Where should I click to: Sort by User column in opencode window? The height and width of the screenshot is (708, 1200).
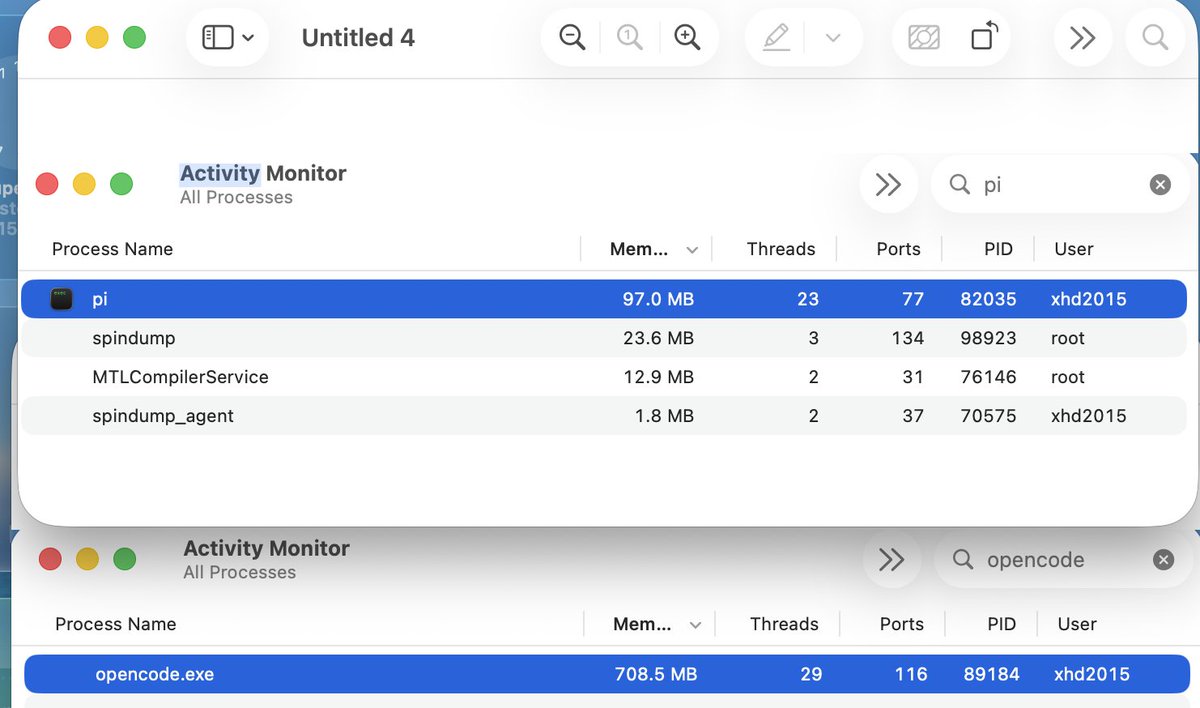point(1077,624)
